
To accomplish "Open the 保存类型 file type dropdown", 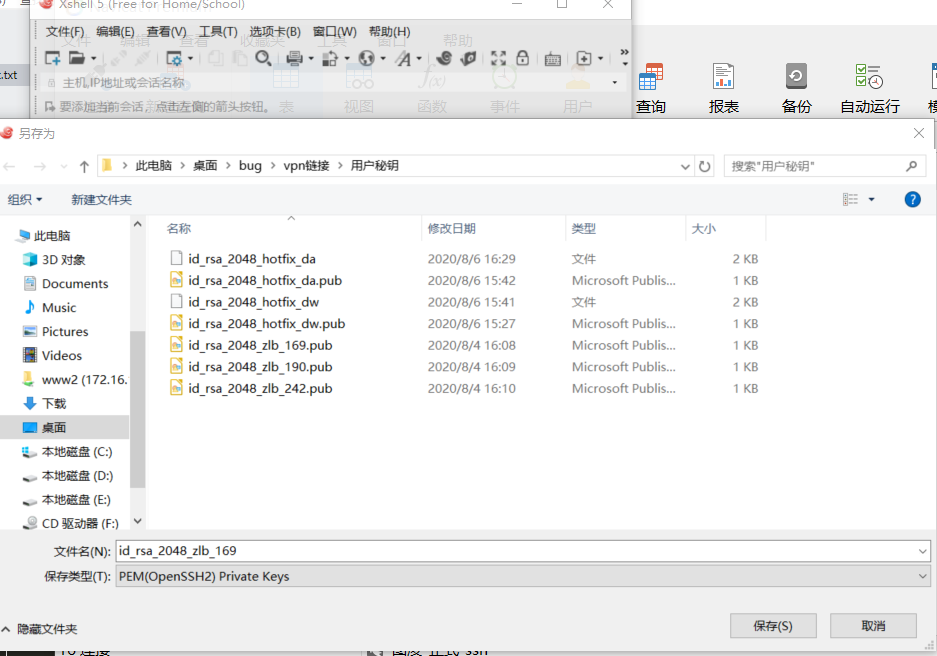I will pos(522,576).
